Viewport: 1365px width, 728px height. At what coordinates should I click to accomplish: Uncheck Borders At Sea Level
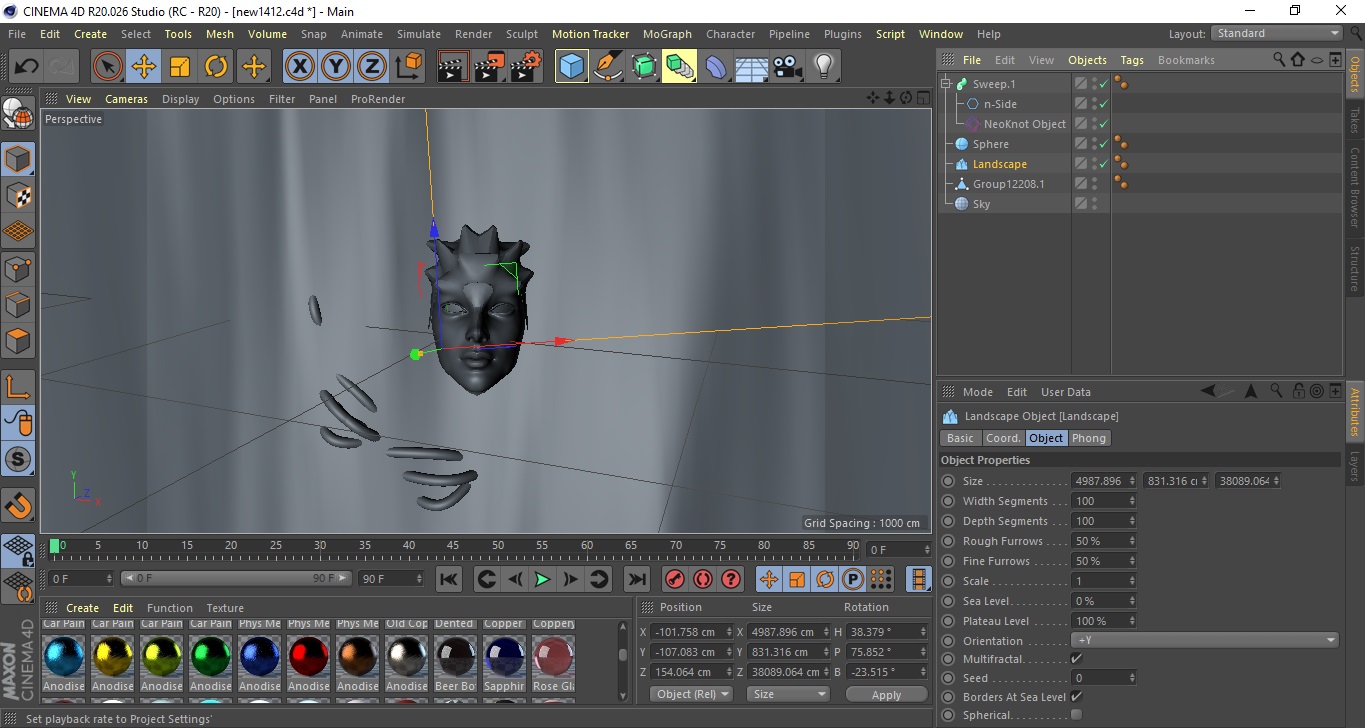(x=1076, y=697)
